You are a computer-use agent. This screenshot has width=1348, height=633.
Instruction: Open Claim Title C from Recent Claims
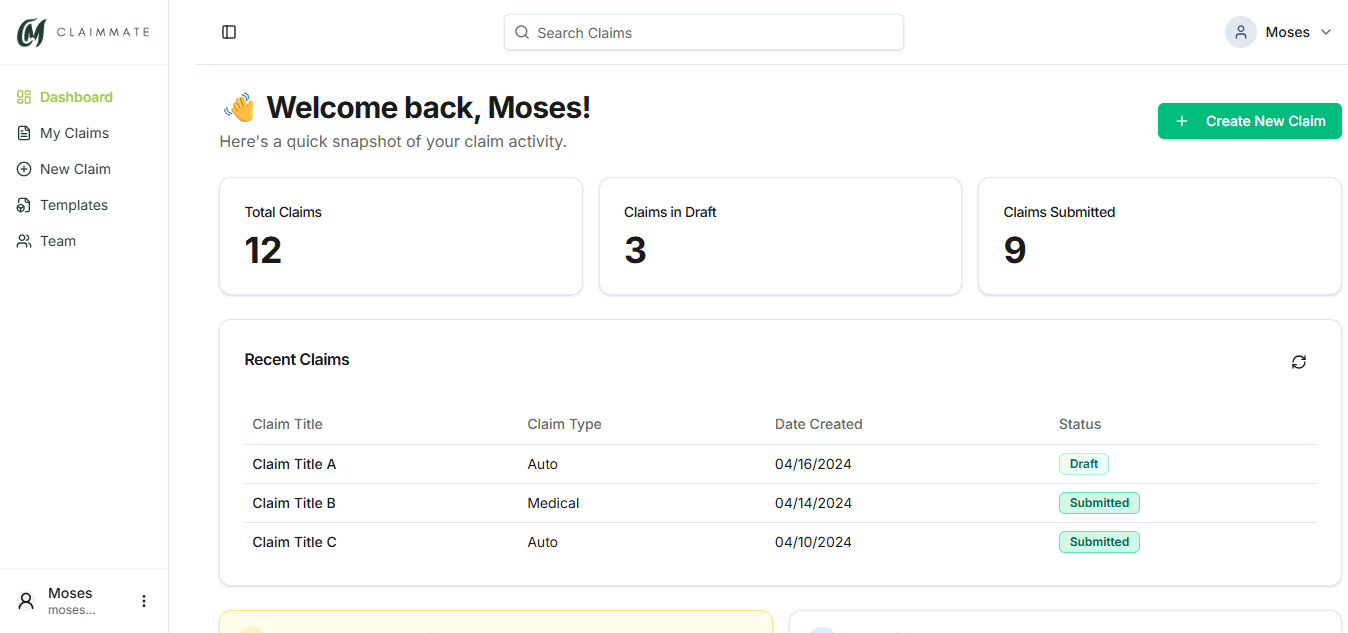click(293, 541)
